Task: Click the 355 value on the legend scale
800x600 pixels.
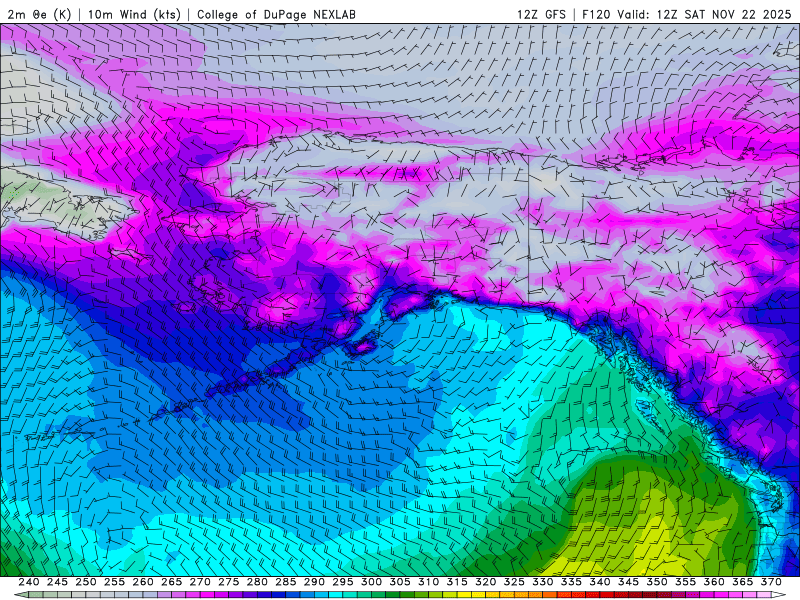Action: (x=686, y=582)
